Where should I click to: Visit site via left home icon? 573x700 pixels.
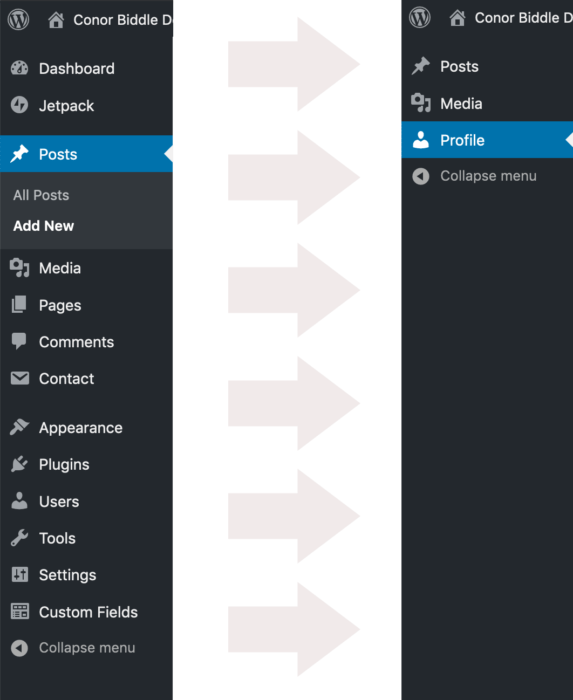(56, 20)
